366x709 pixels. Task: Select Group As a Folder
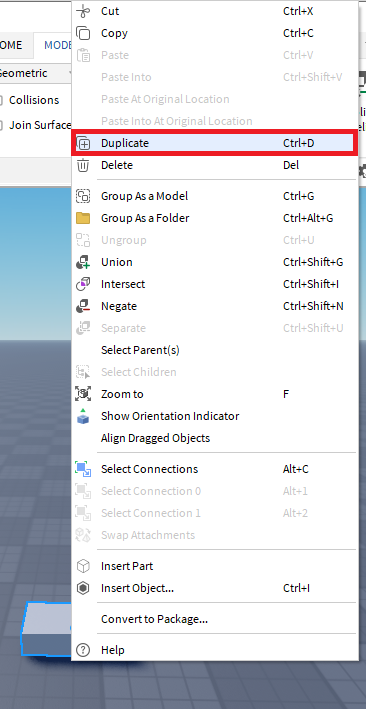pos(215,218)
